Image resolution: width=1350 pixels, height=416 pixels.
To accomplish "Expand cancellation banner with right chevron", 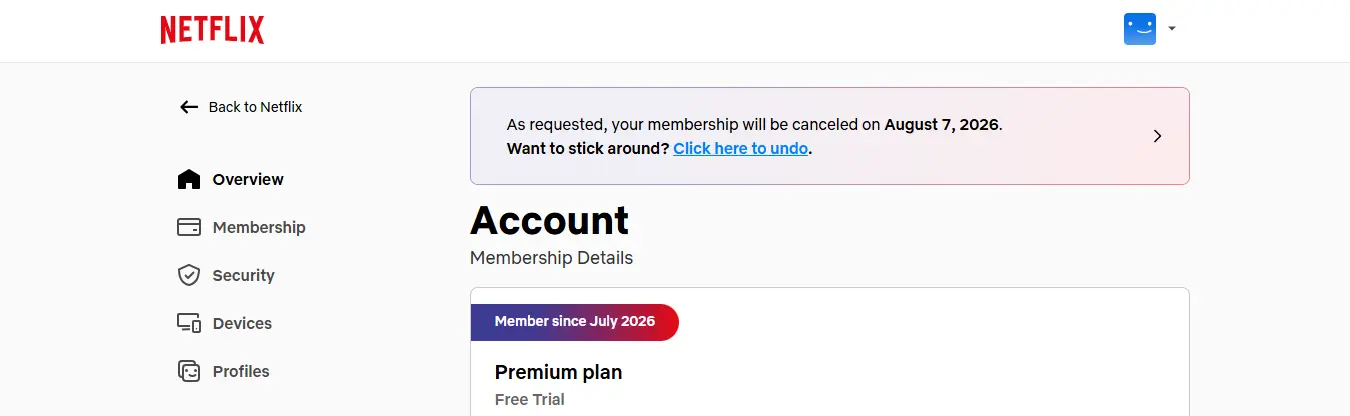I will pyautogui.click(x=1157, y=136).
